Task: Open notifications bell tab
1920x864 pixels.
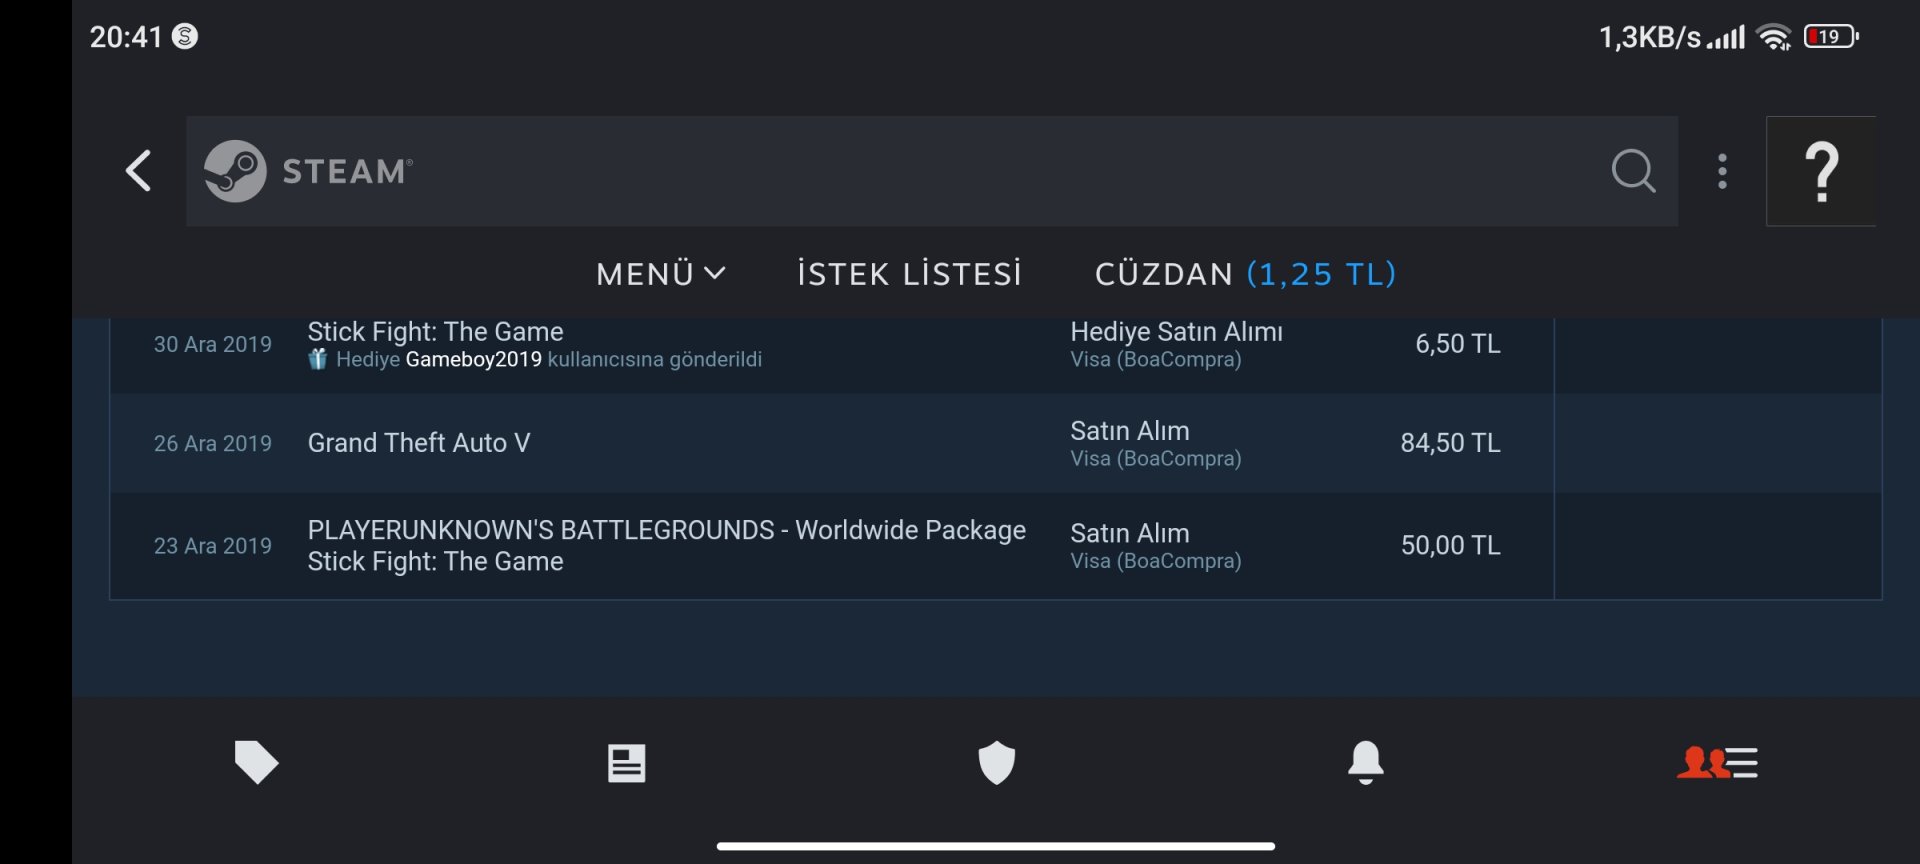Action: 1366,763
